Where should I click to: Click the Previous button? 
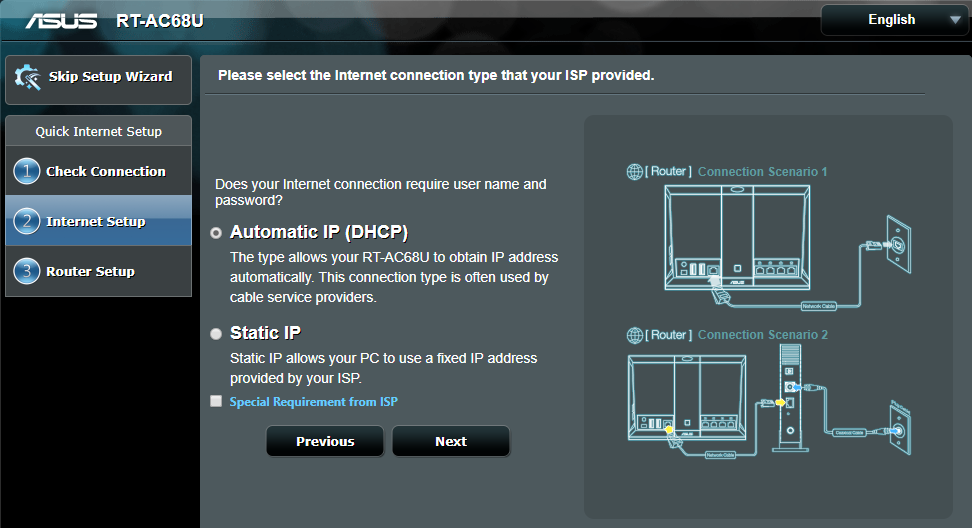(x=325, y=441)
